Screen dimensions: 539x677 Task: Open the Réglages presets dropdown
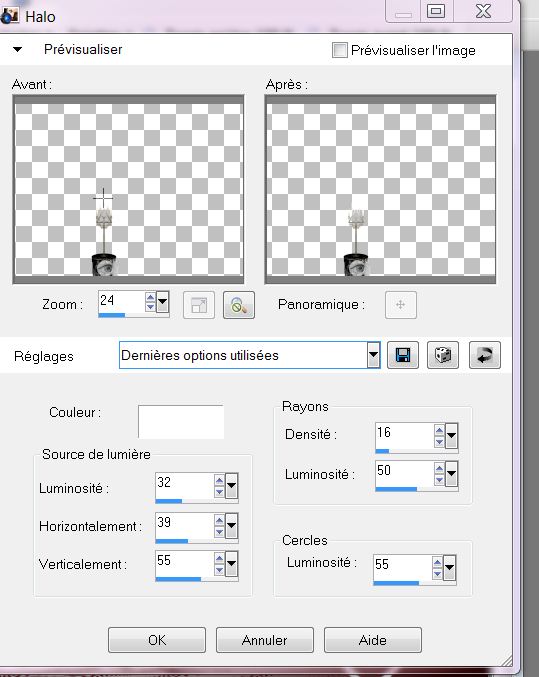374,355
